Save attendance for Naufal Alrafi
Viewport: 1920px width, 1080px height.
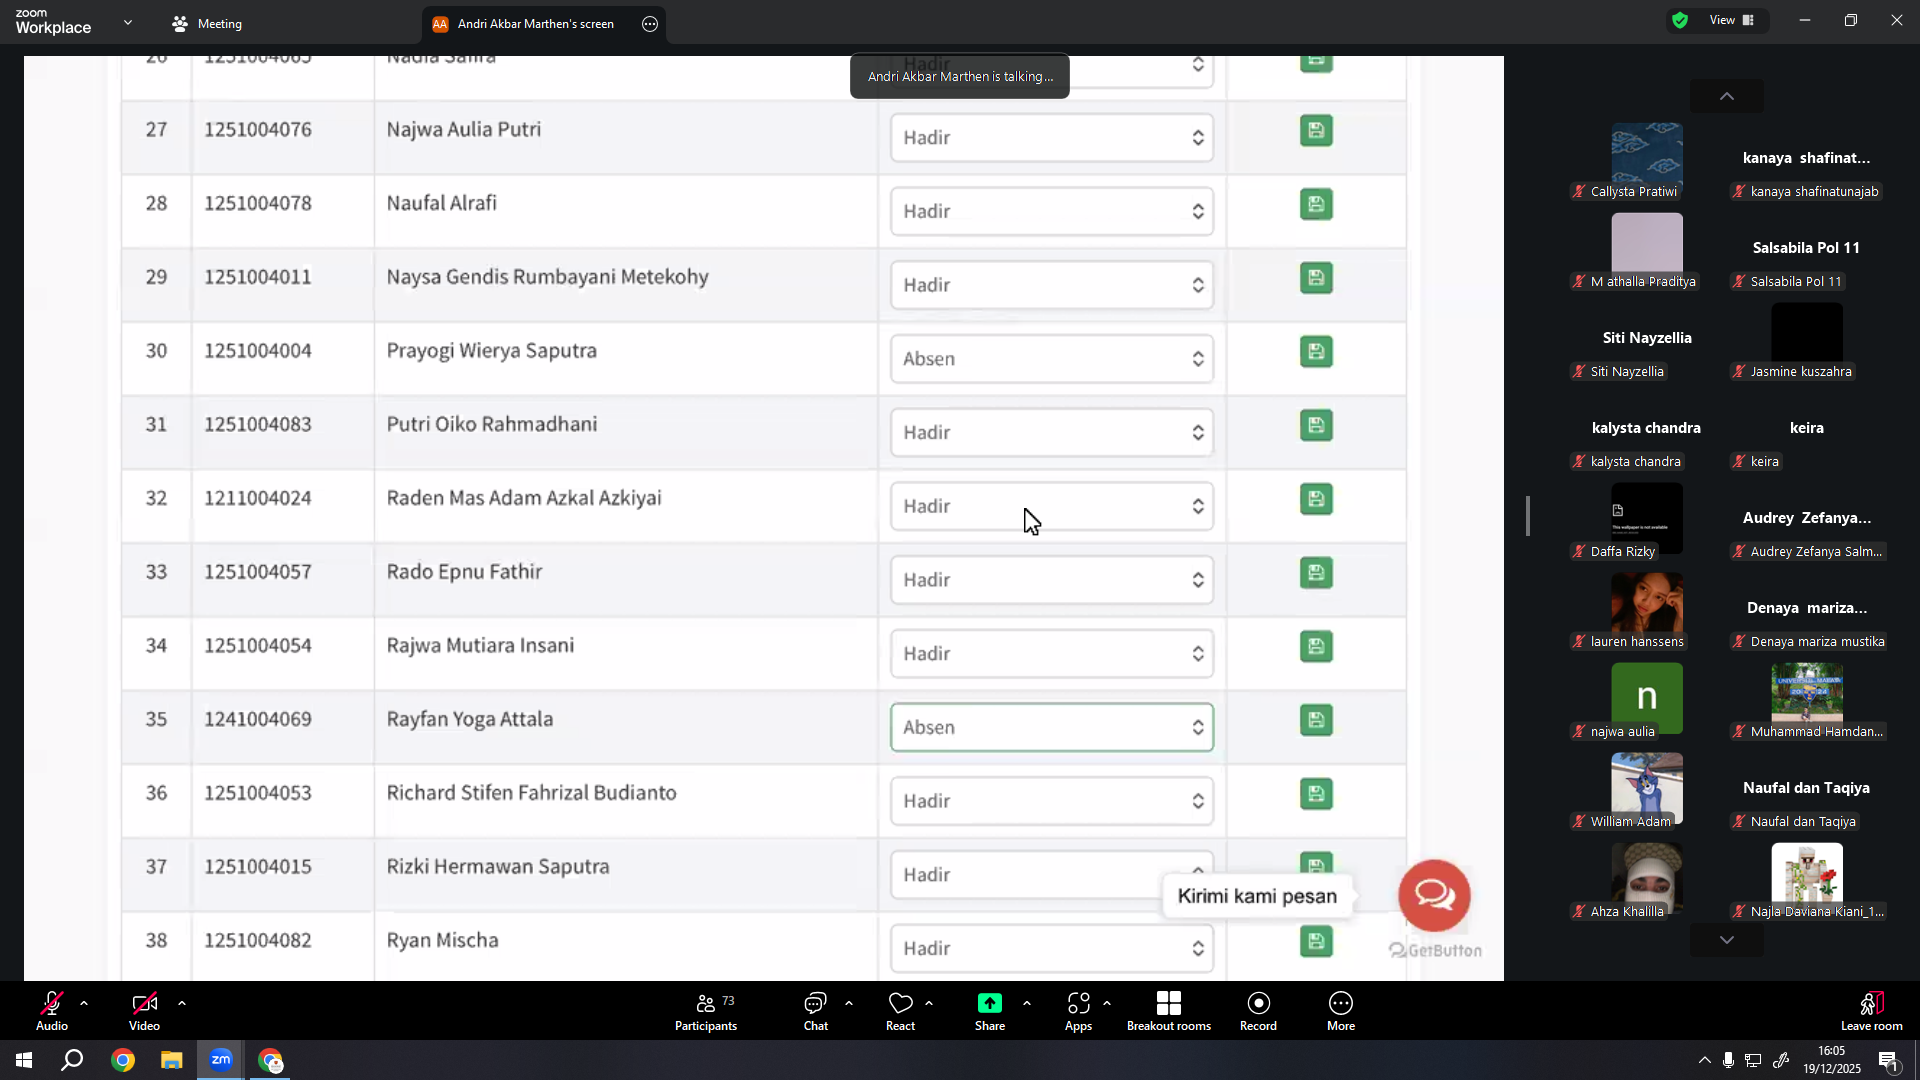click(1316, 205)
